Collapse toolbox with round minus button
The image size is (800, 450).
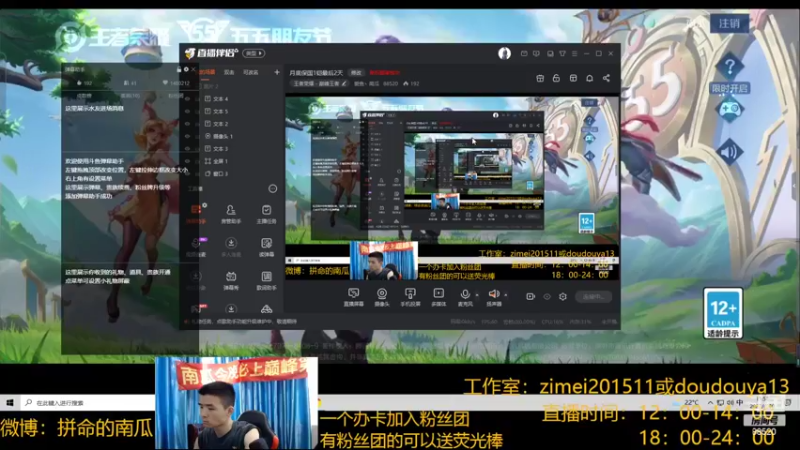272,188
